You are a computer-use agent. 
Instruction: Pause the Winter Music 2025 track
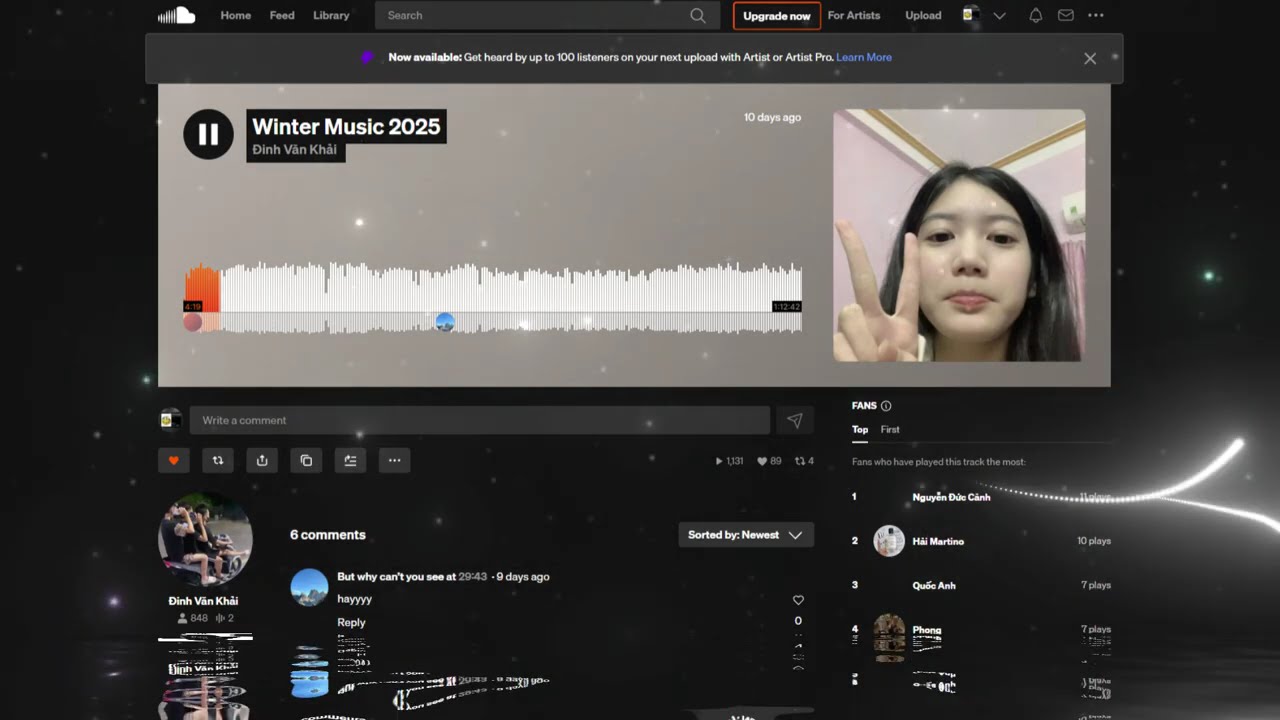tap(208, 134)
